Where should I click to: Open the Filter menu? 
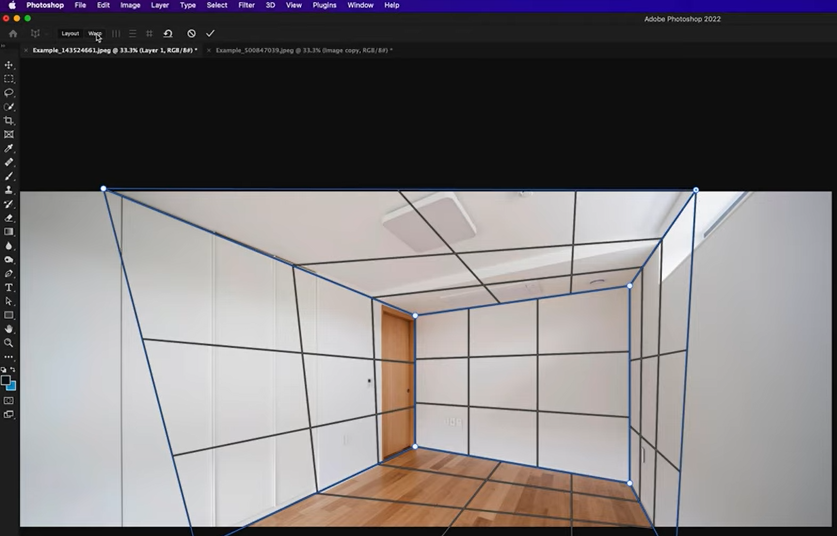[246, 5]
